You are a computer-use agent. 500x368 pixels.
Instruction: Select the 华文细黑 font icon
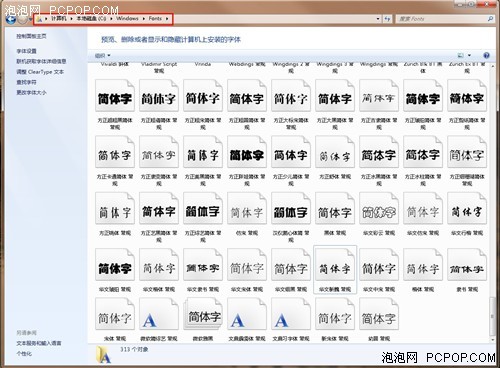point(291,264)
